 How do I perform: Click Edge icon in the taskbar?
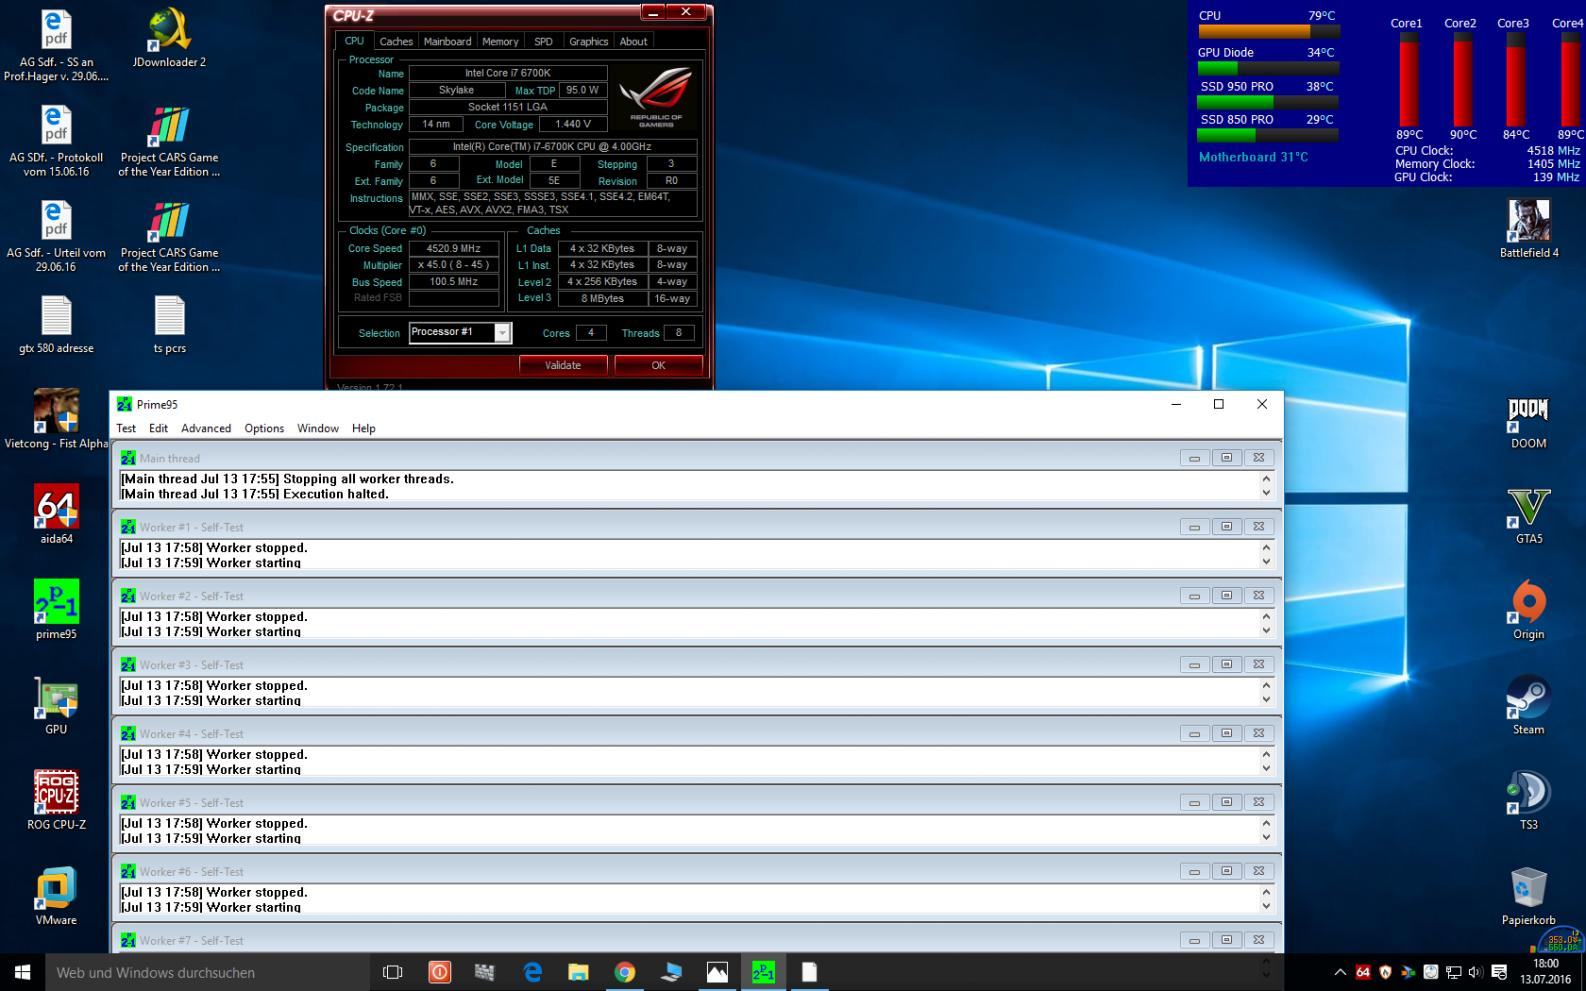pos(532,972)
